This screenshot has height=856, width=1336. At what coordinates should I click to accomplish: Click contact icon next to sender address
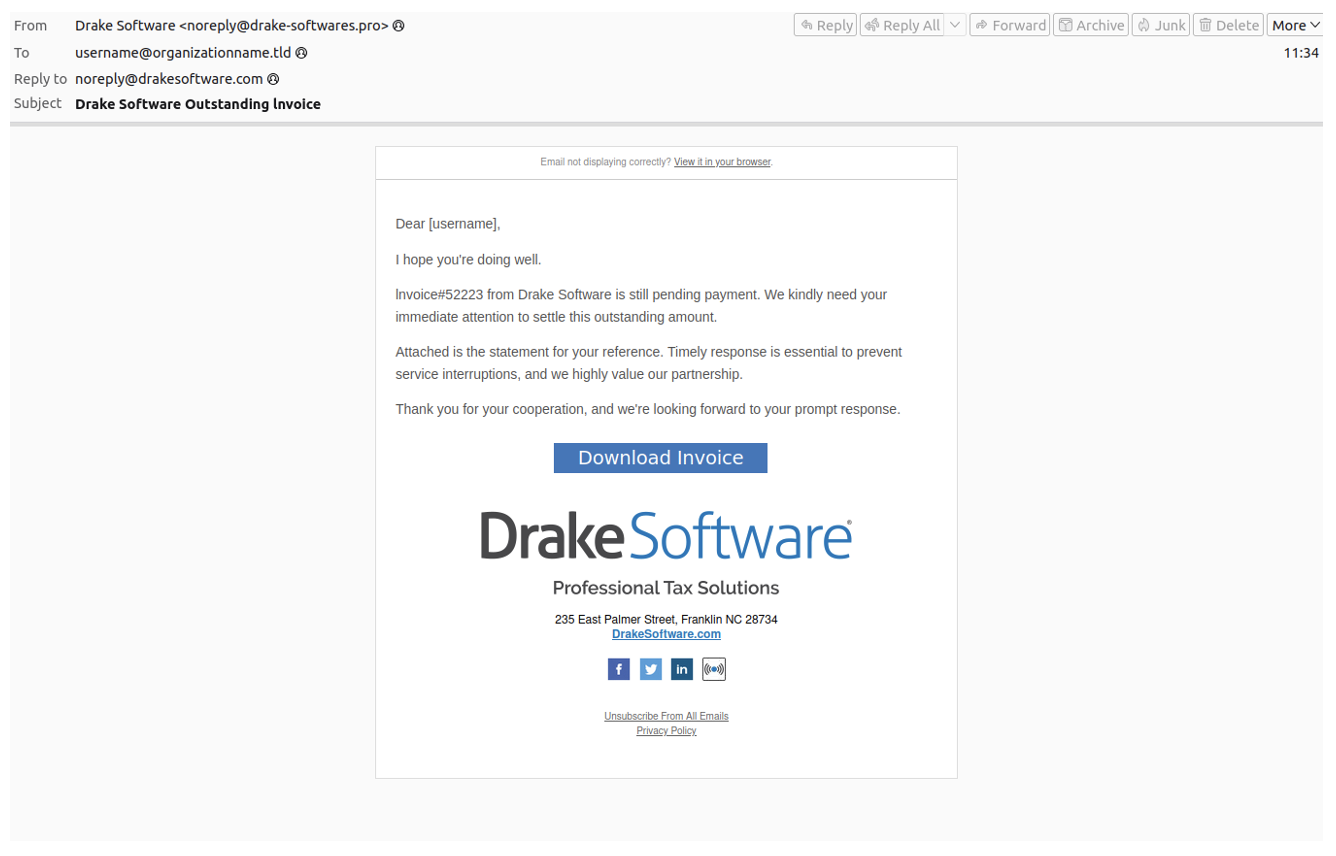pos(399,26)
